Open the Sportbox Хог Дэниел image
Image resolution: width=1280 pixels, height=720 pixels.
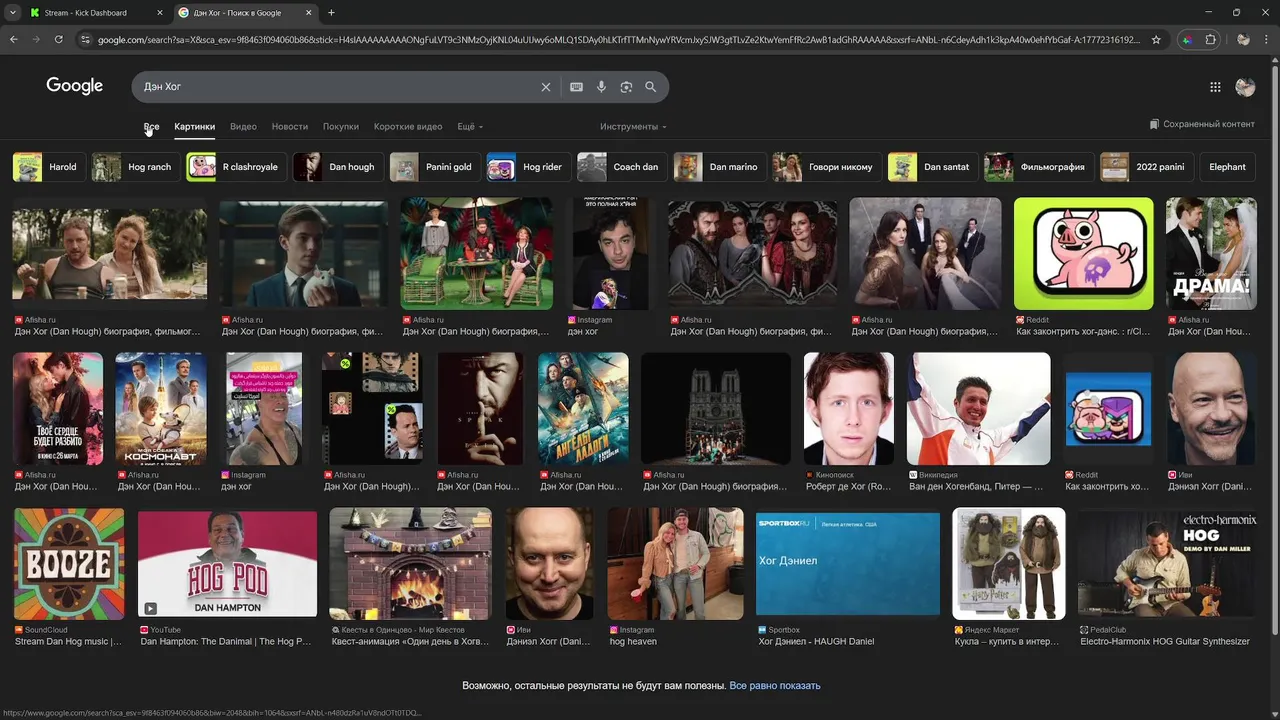tap(848, 563)
